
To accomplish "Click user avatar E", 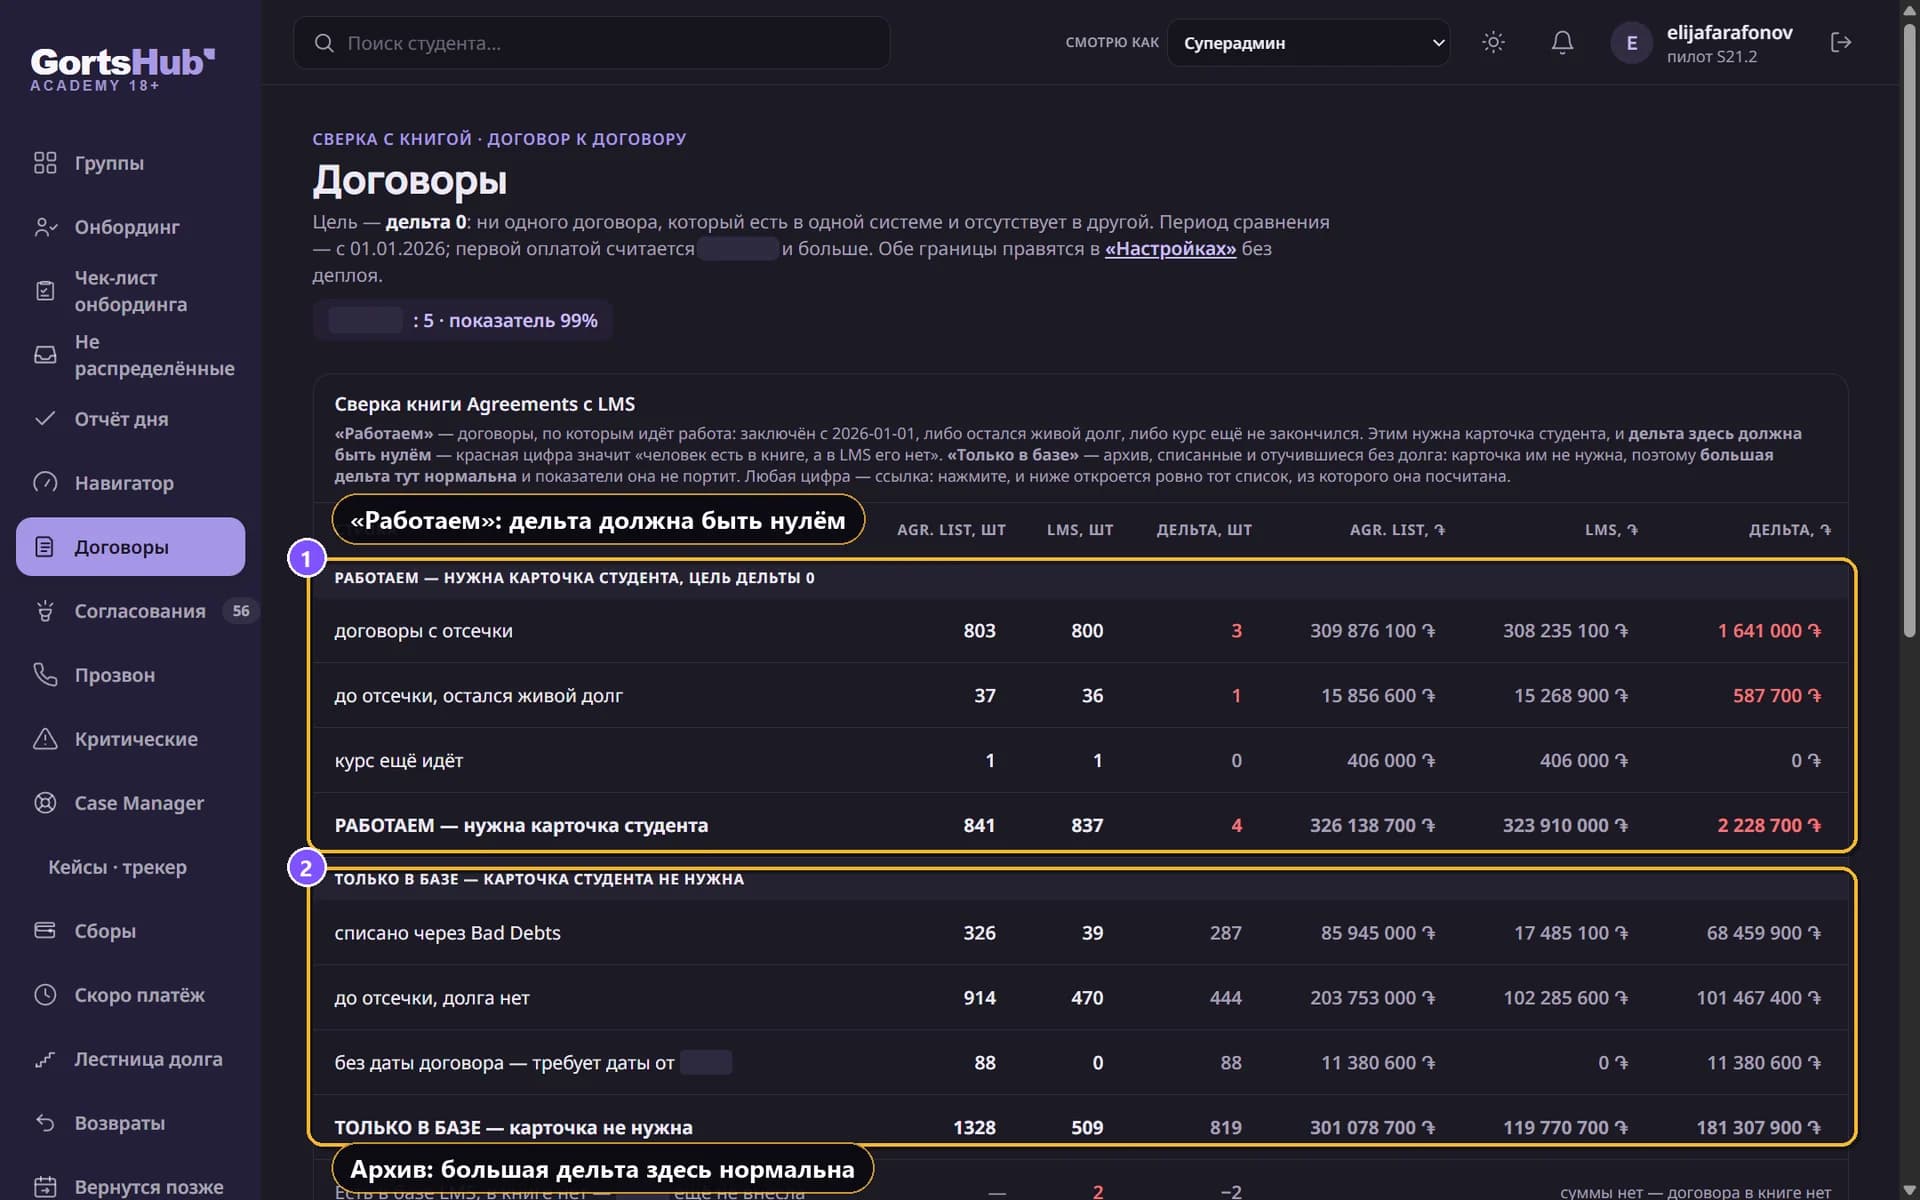I will click(1631, 43).
